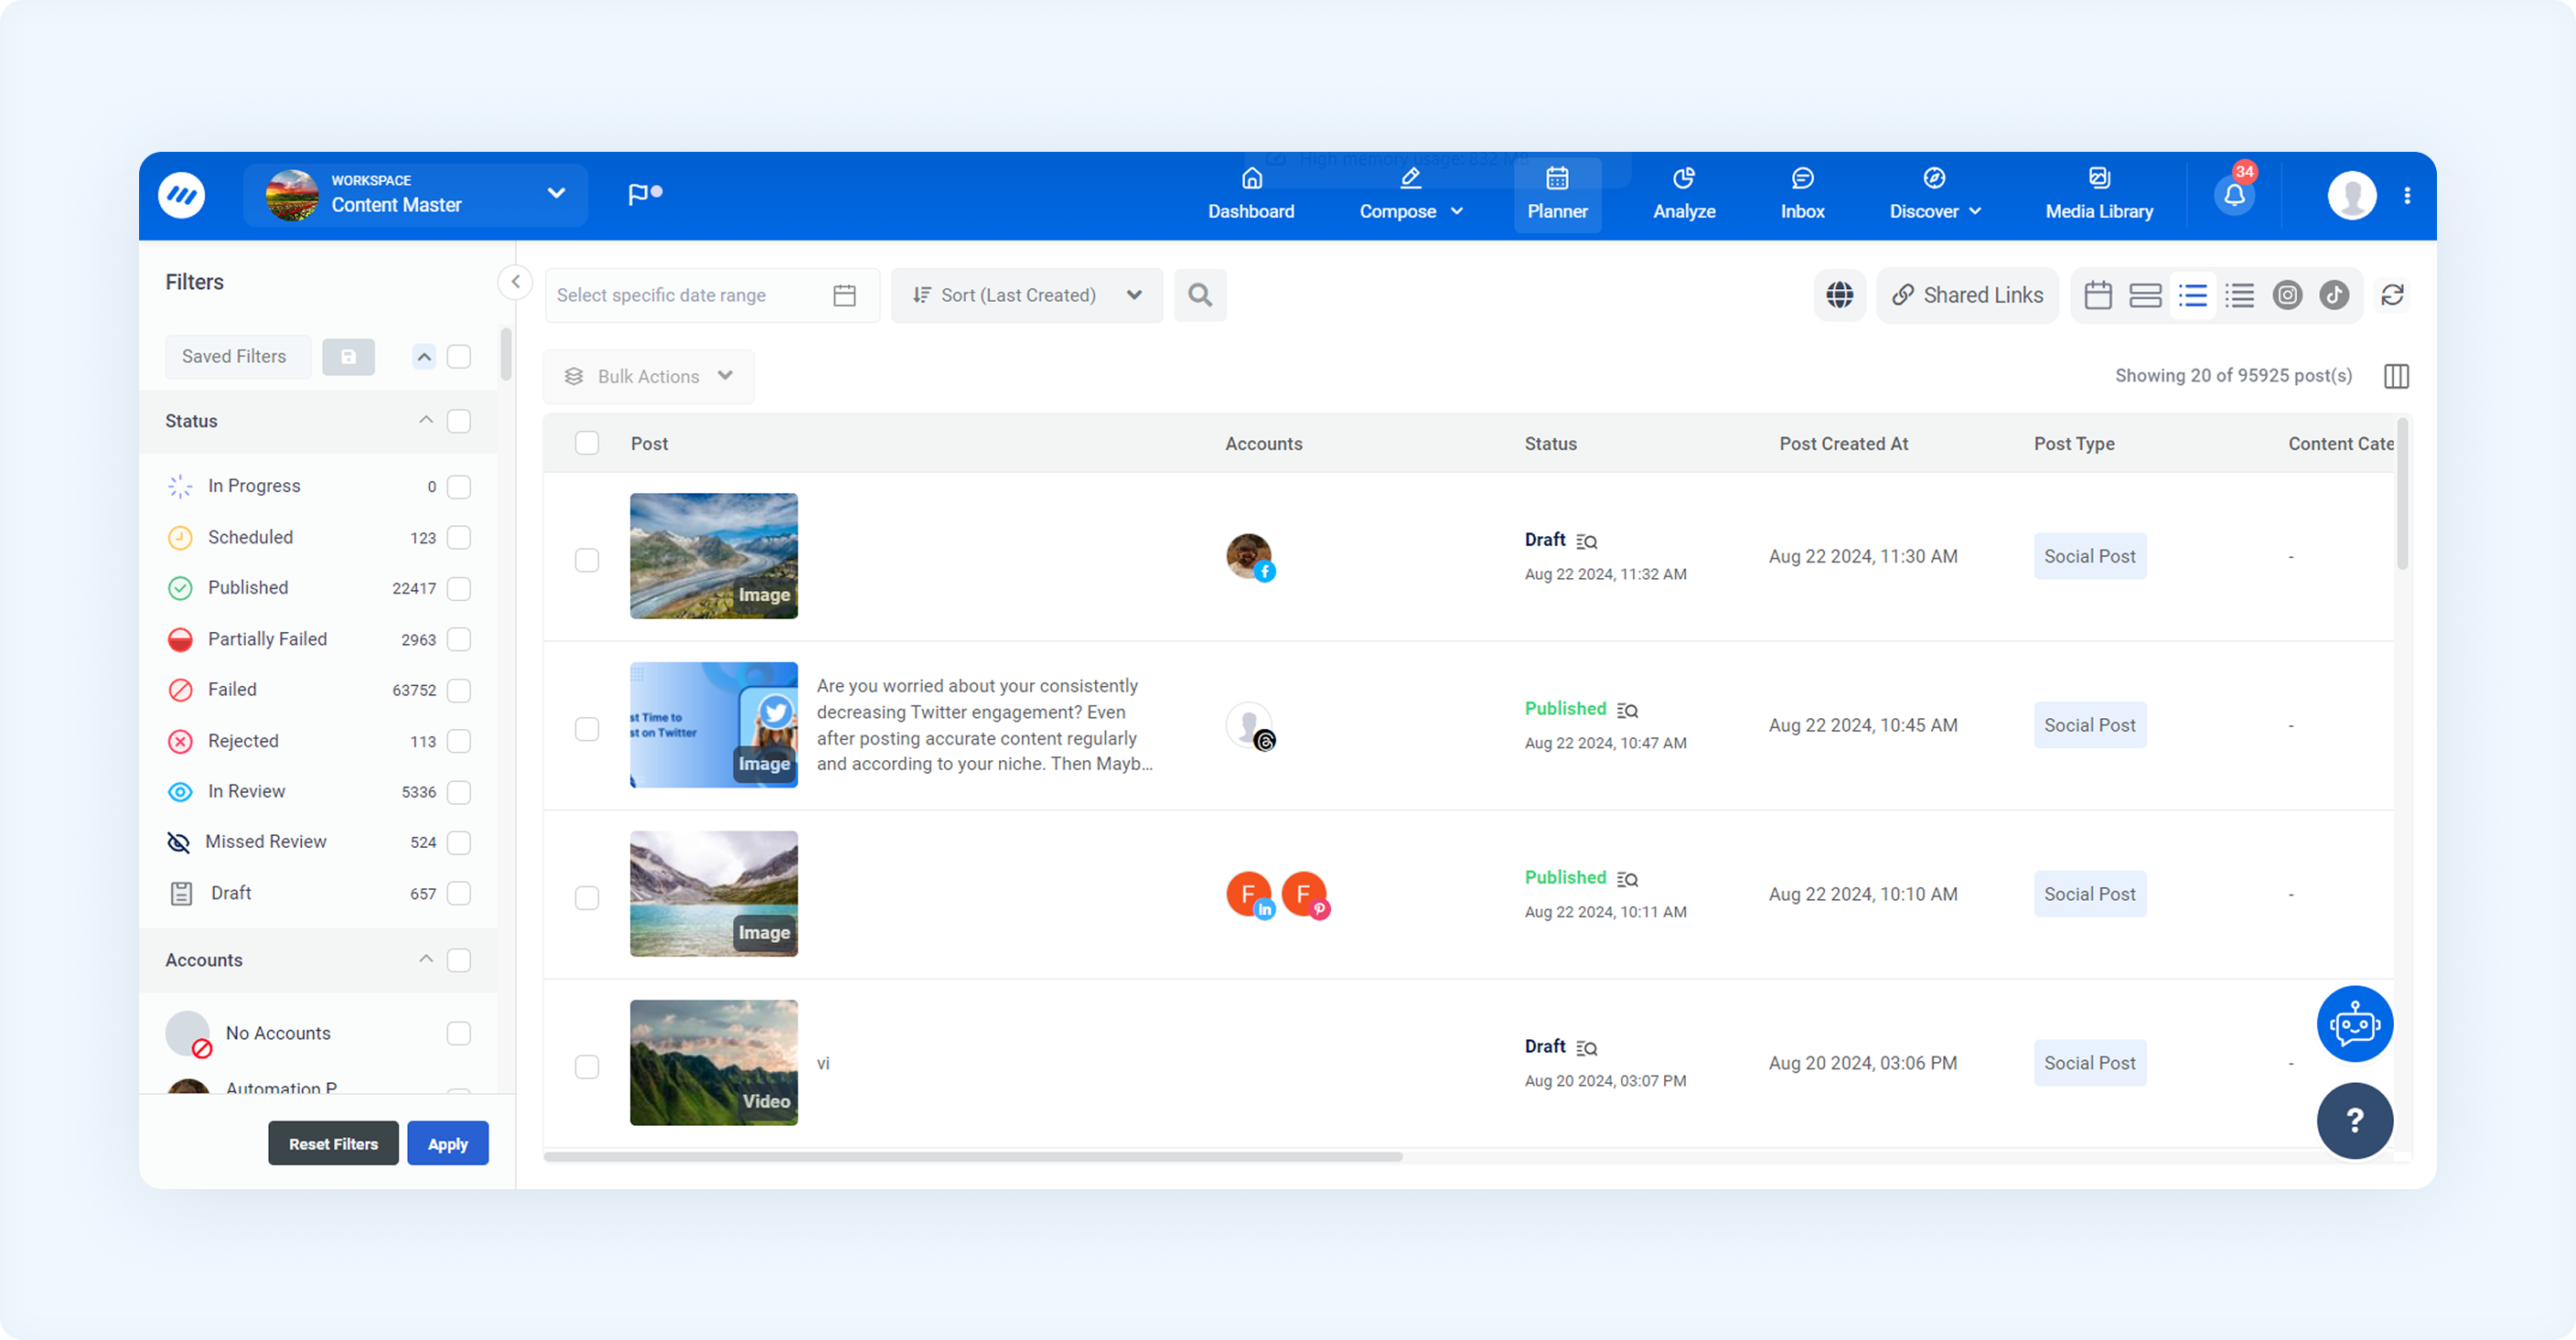Collapse the Filters sidebar
Viewport: 2576px width, 1340px height.
pos(515,282)
